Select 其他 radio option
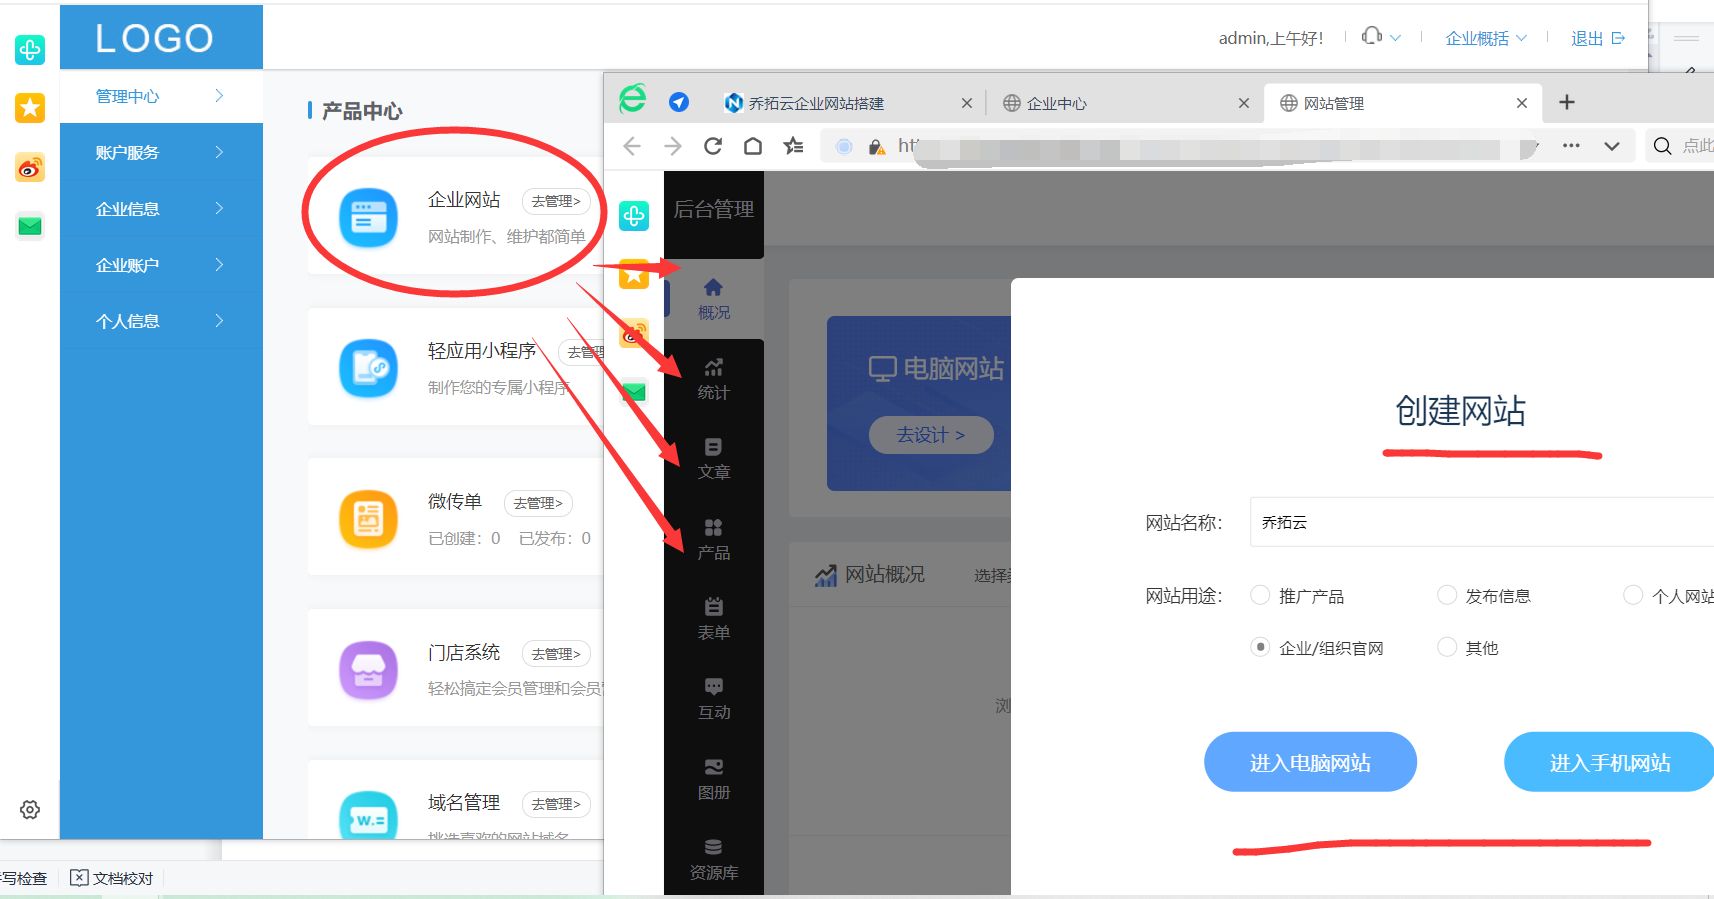 (x=1446, y=647)
